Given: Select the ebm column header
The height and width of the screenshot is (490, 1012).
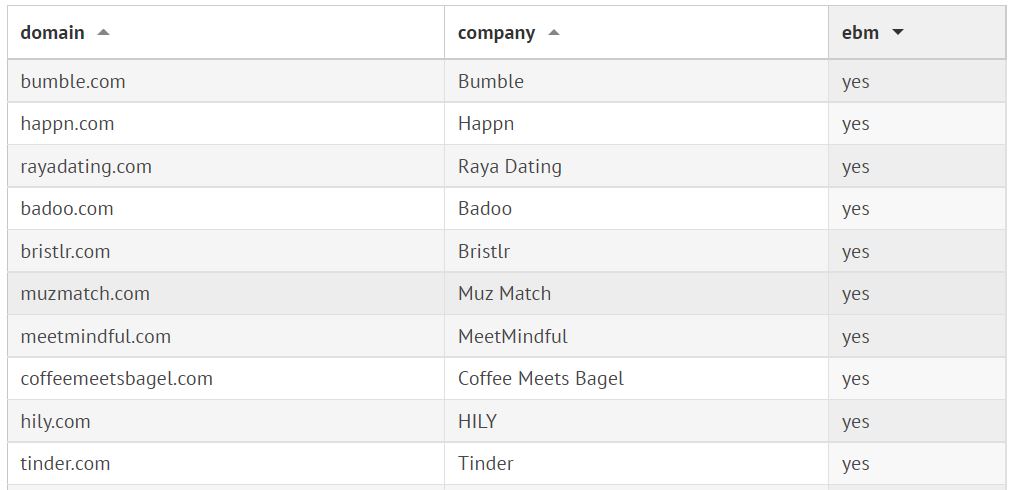Looking at the screenshot, I should [860, 32].
